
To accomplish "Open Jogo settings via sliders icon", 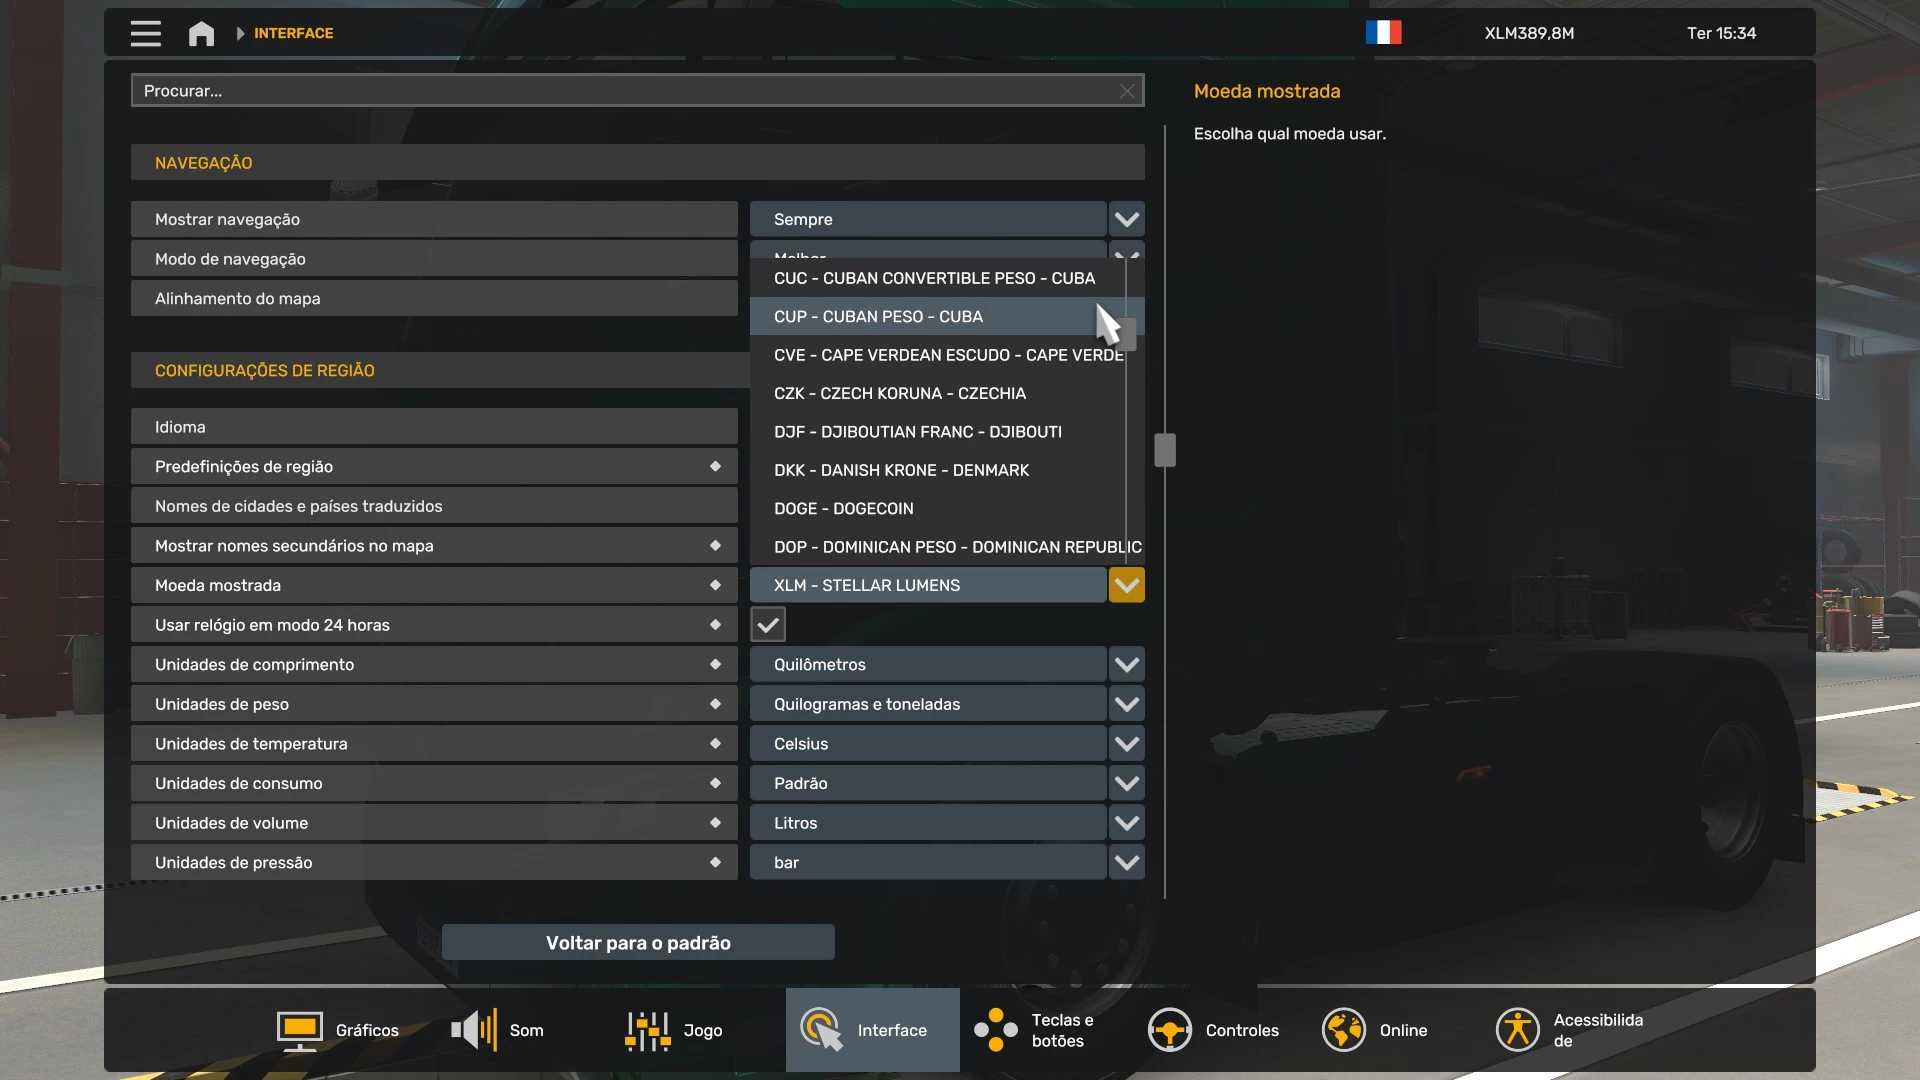I will 647,1030.
